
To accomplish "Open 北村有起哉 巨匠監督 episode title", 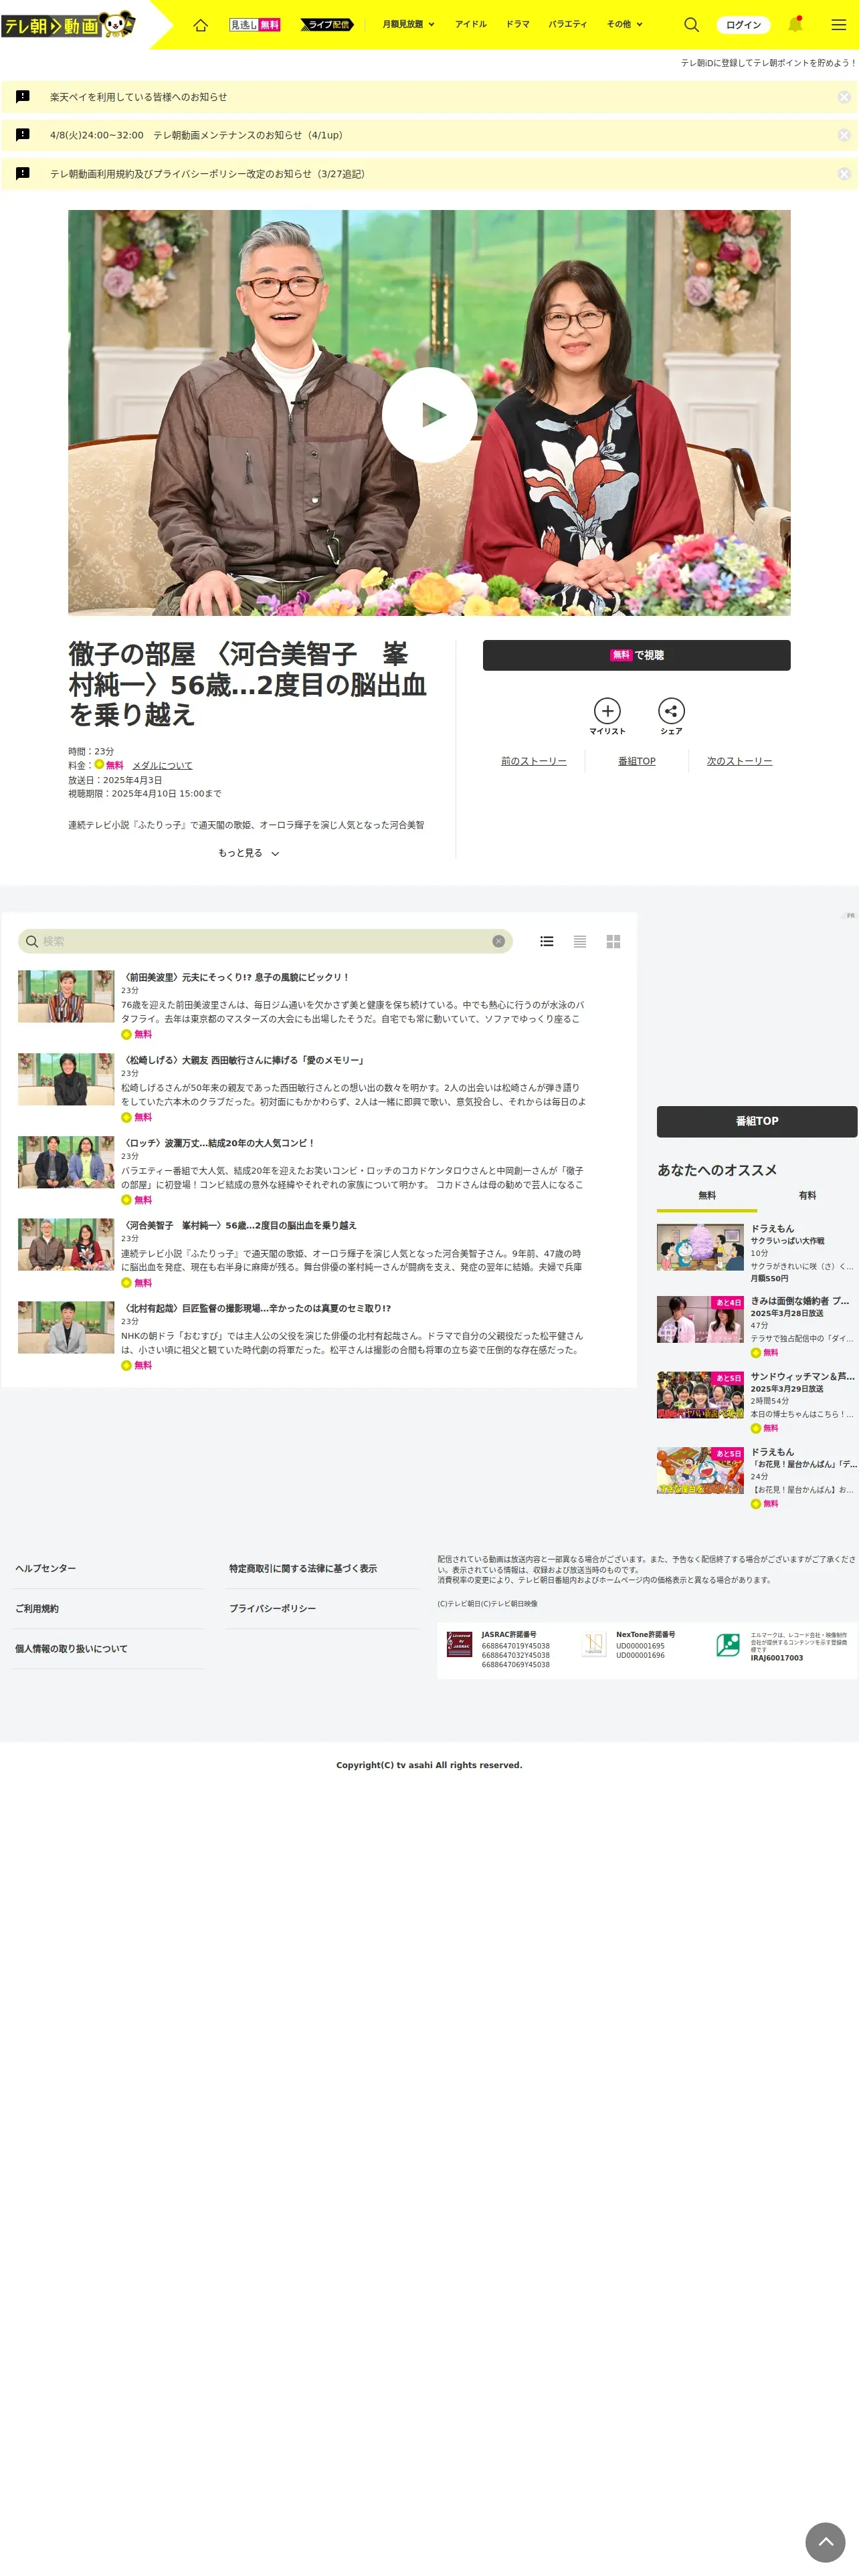I will click(x=257, y=1308).
